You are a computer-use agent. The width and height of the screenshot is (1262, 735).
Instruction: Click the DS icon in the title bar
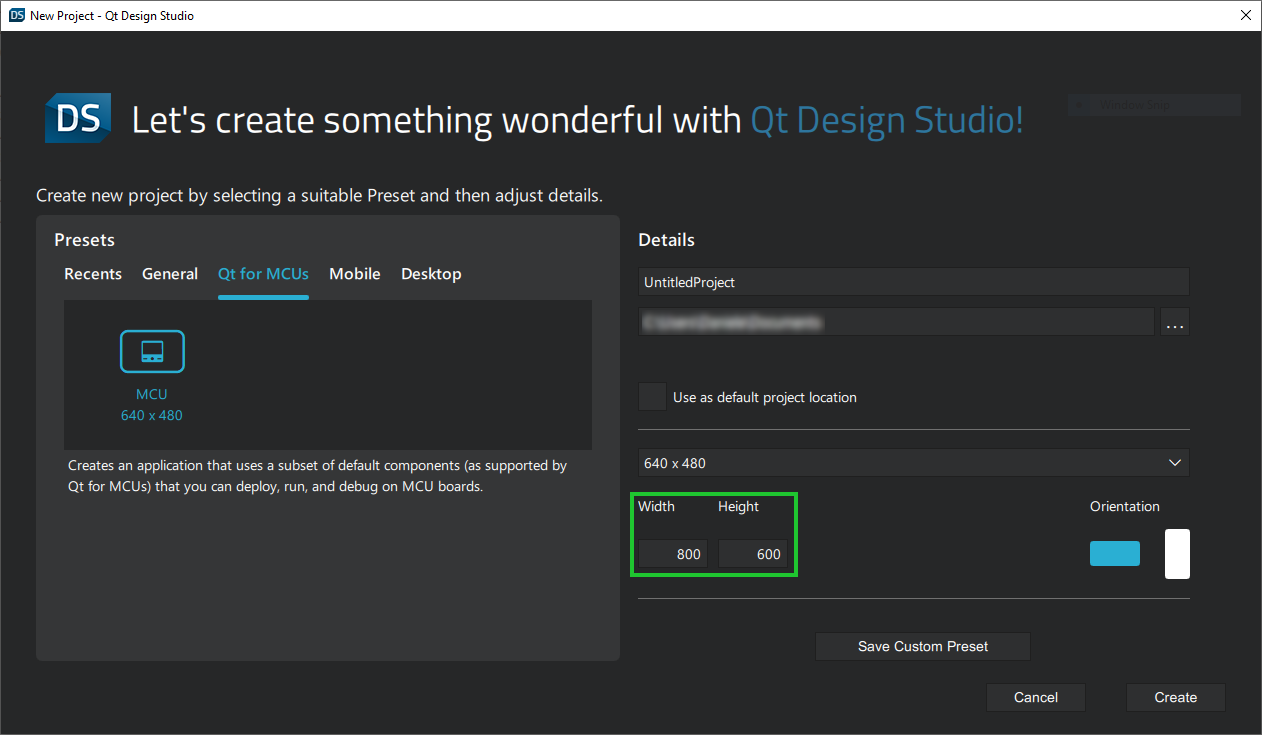coord(14,15)
